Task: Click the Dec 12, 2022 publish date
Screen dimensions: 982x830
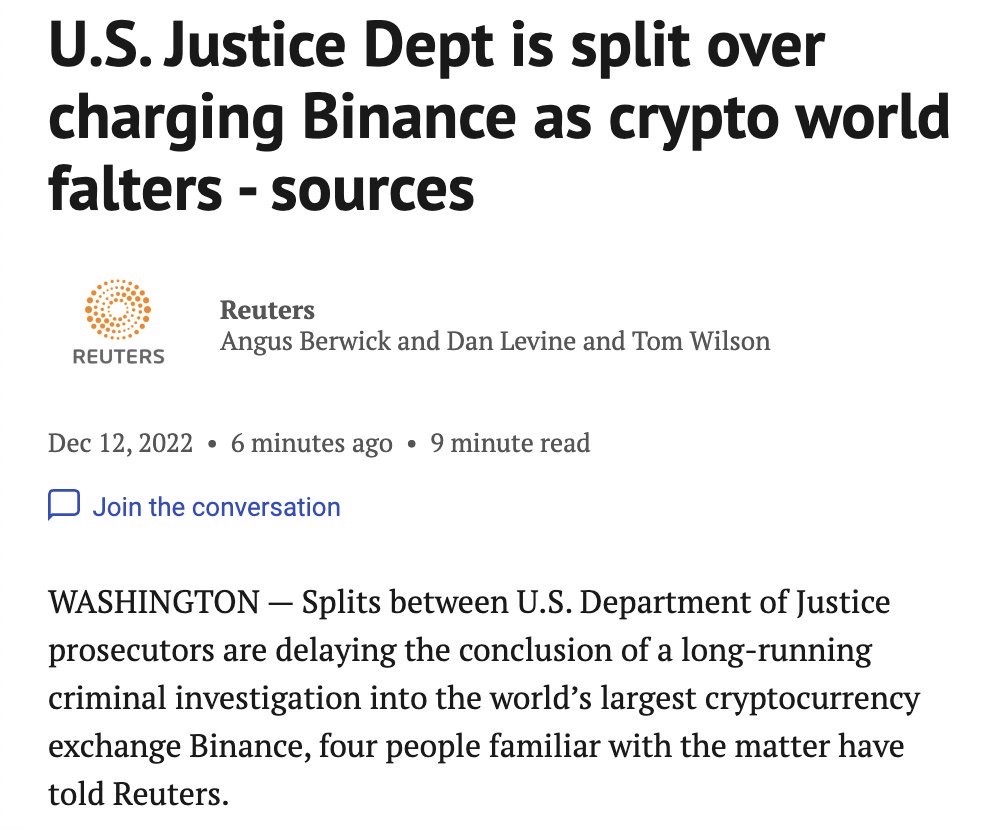Action: tap(120, 442)
